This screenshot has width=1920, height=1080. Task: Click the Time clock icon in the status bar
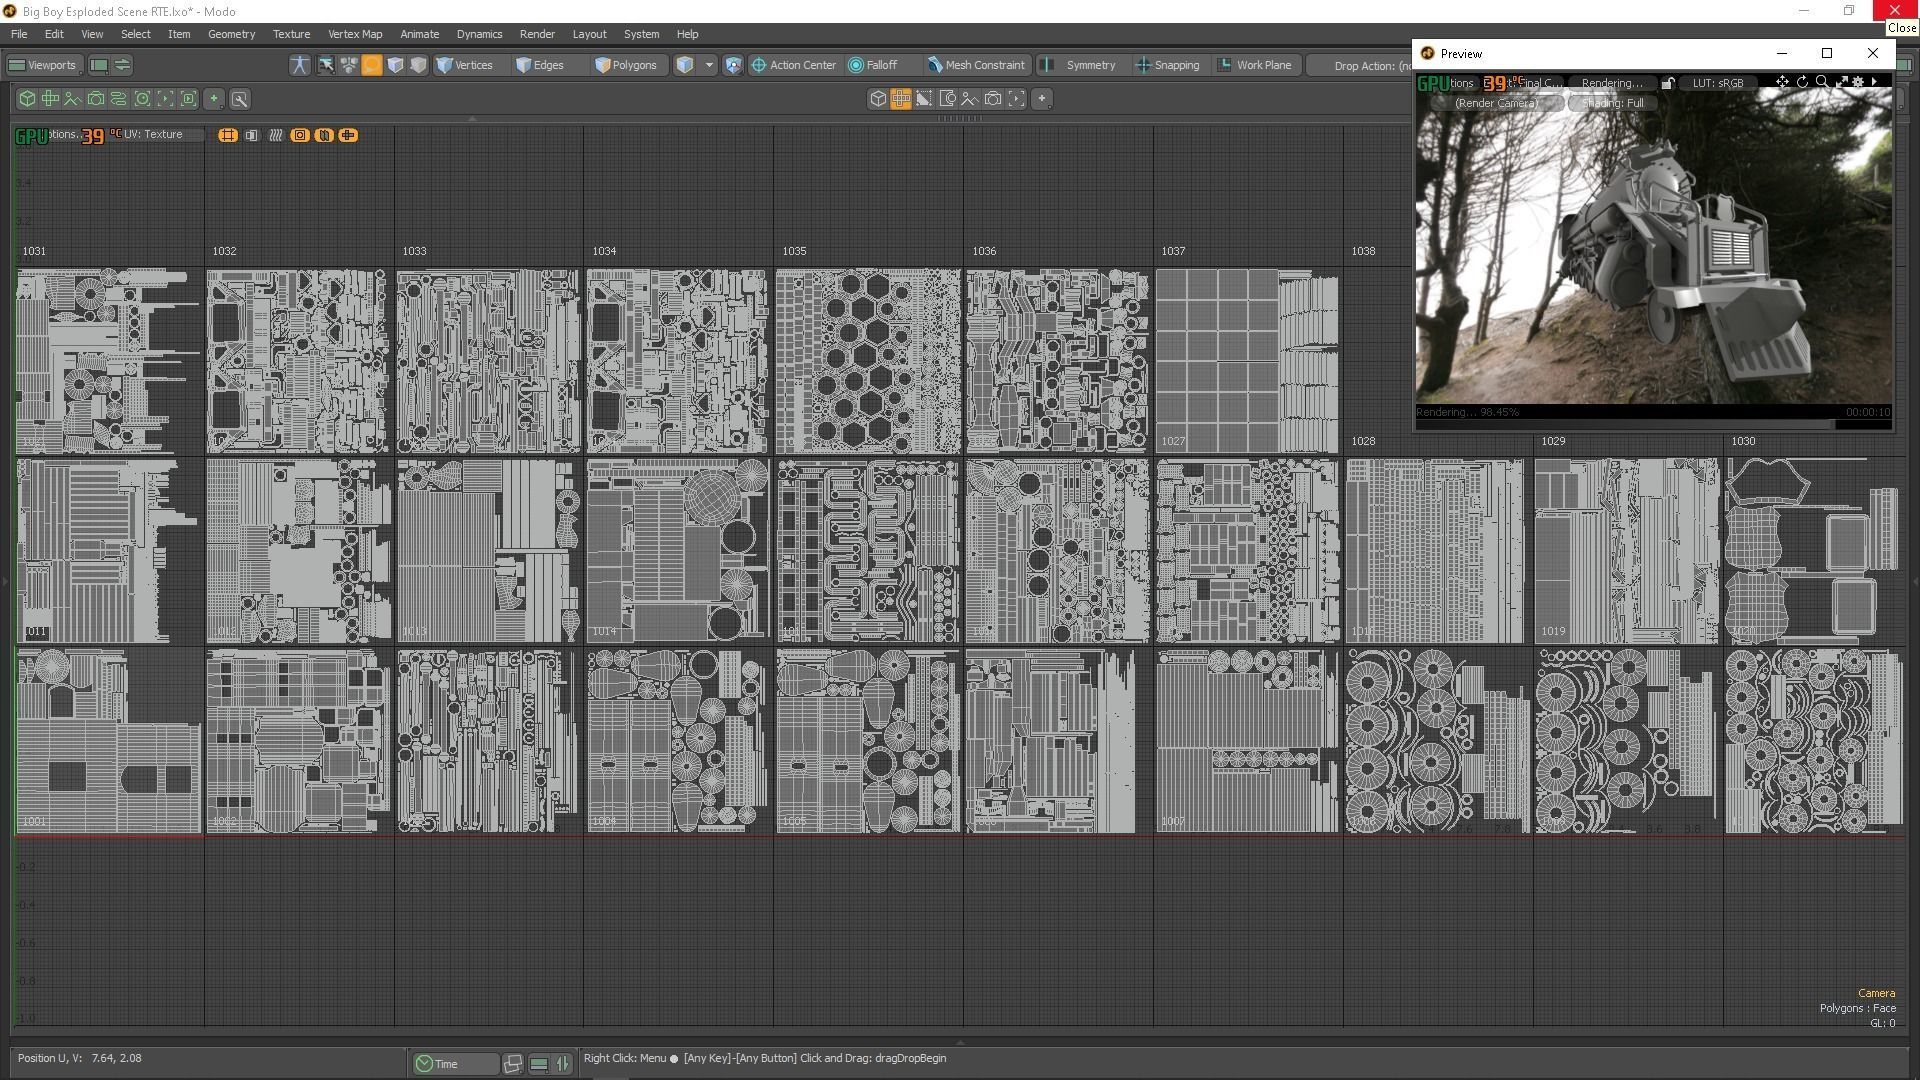[x=424, y=1064]
